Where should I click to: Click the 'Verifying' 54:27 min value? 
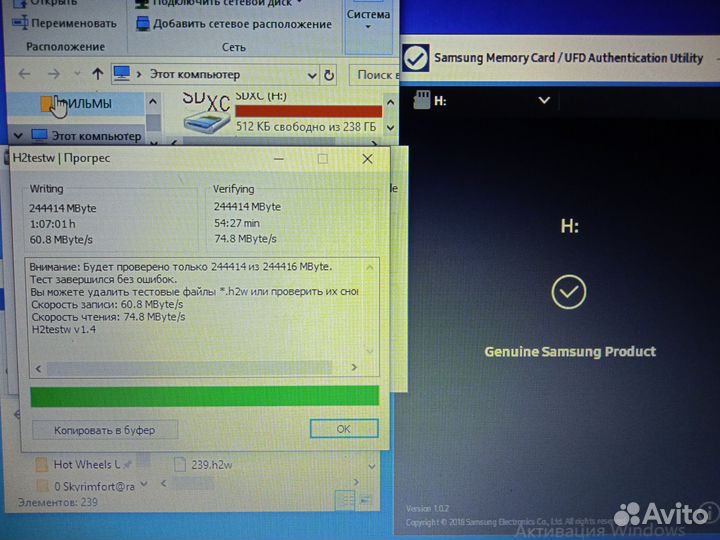[x=237, y=223]
